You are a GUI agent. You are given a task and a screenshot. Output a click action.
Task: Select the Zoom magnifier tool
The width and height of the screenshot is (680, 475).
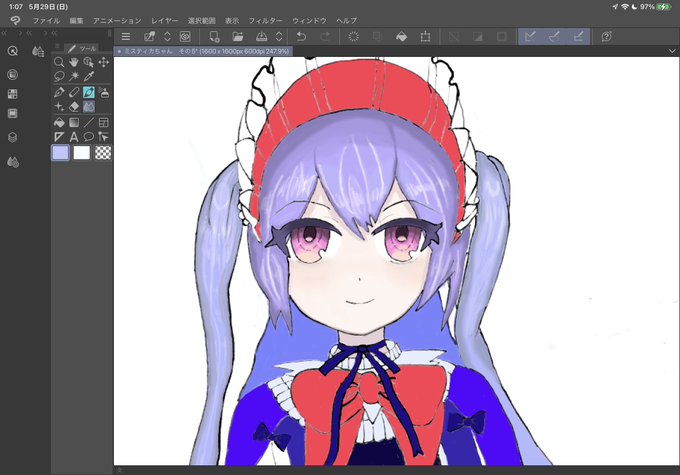tap(59, 62)
